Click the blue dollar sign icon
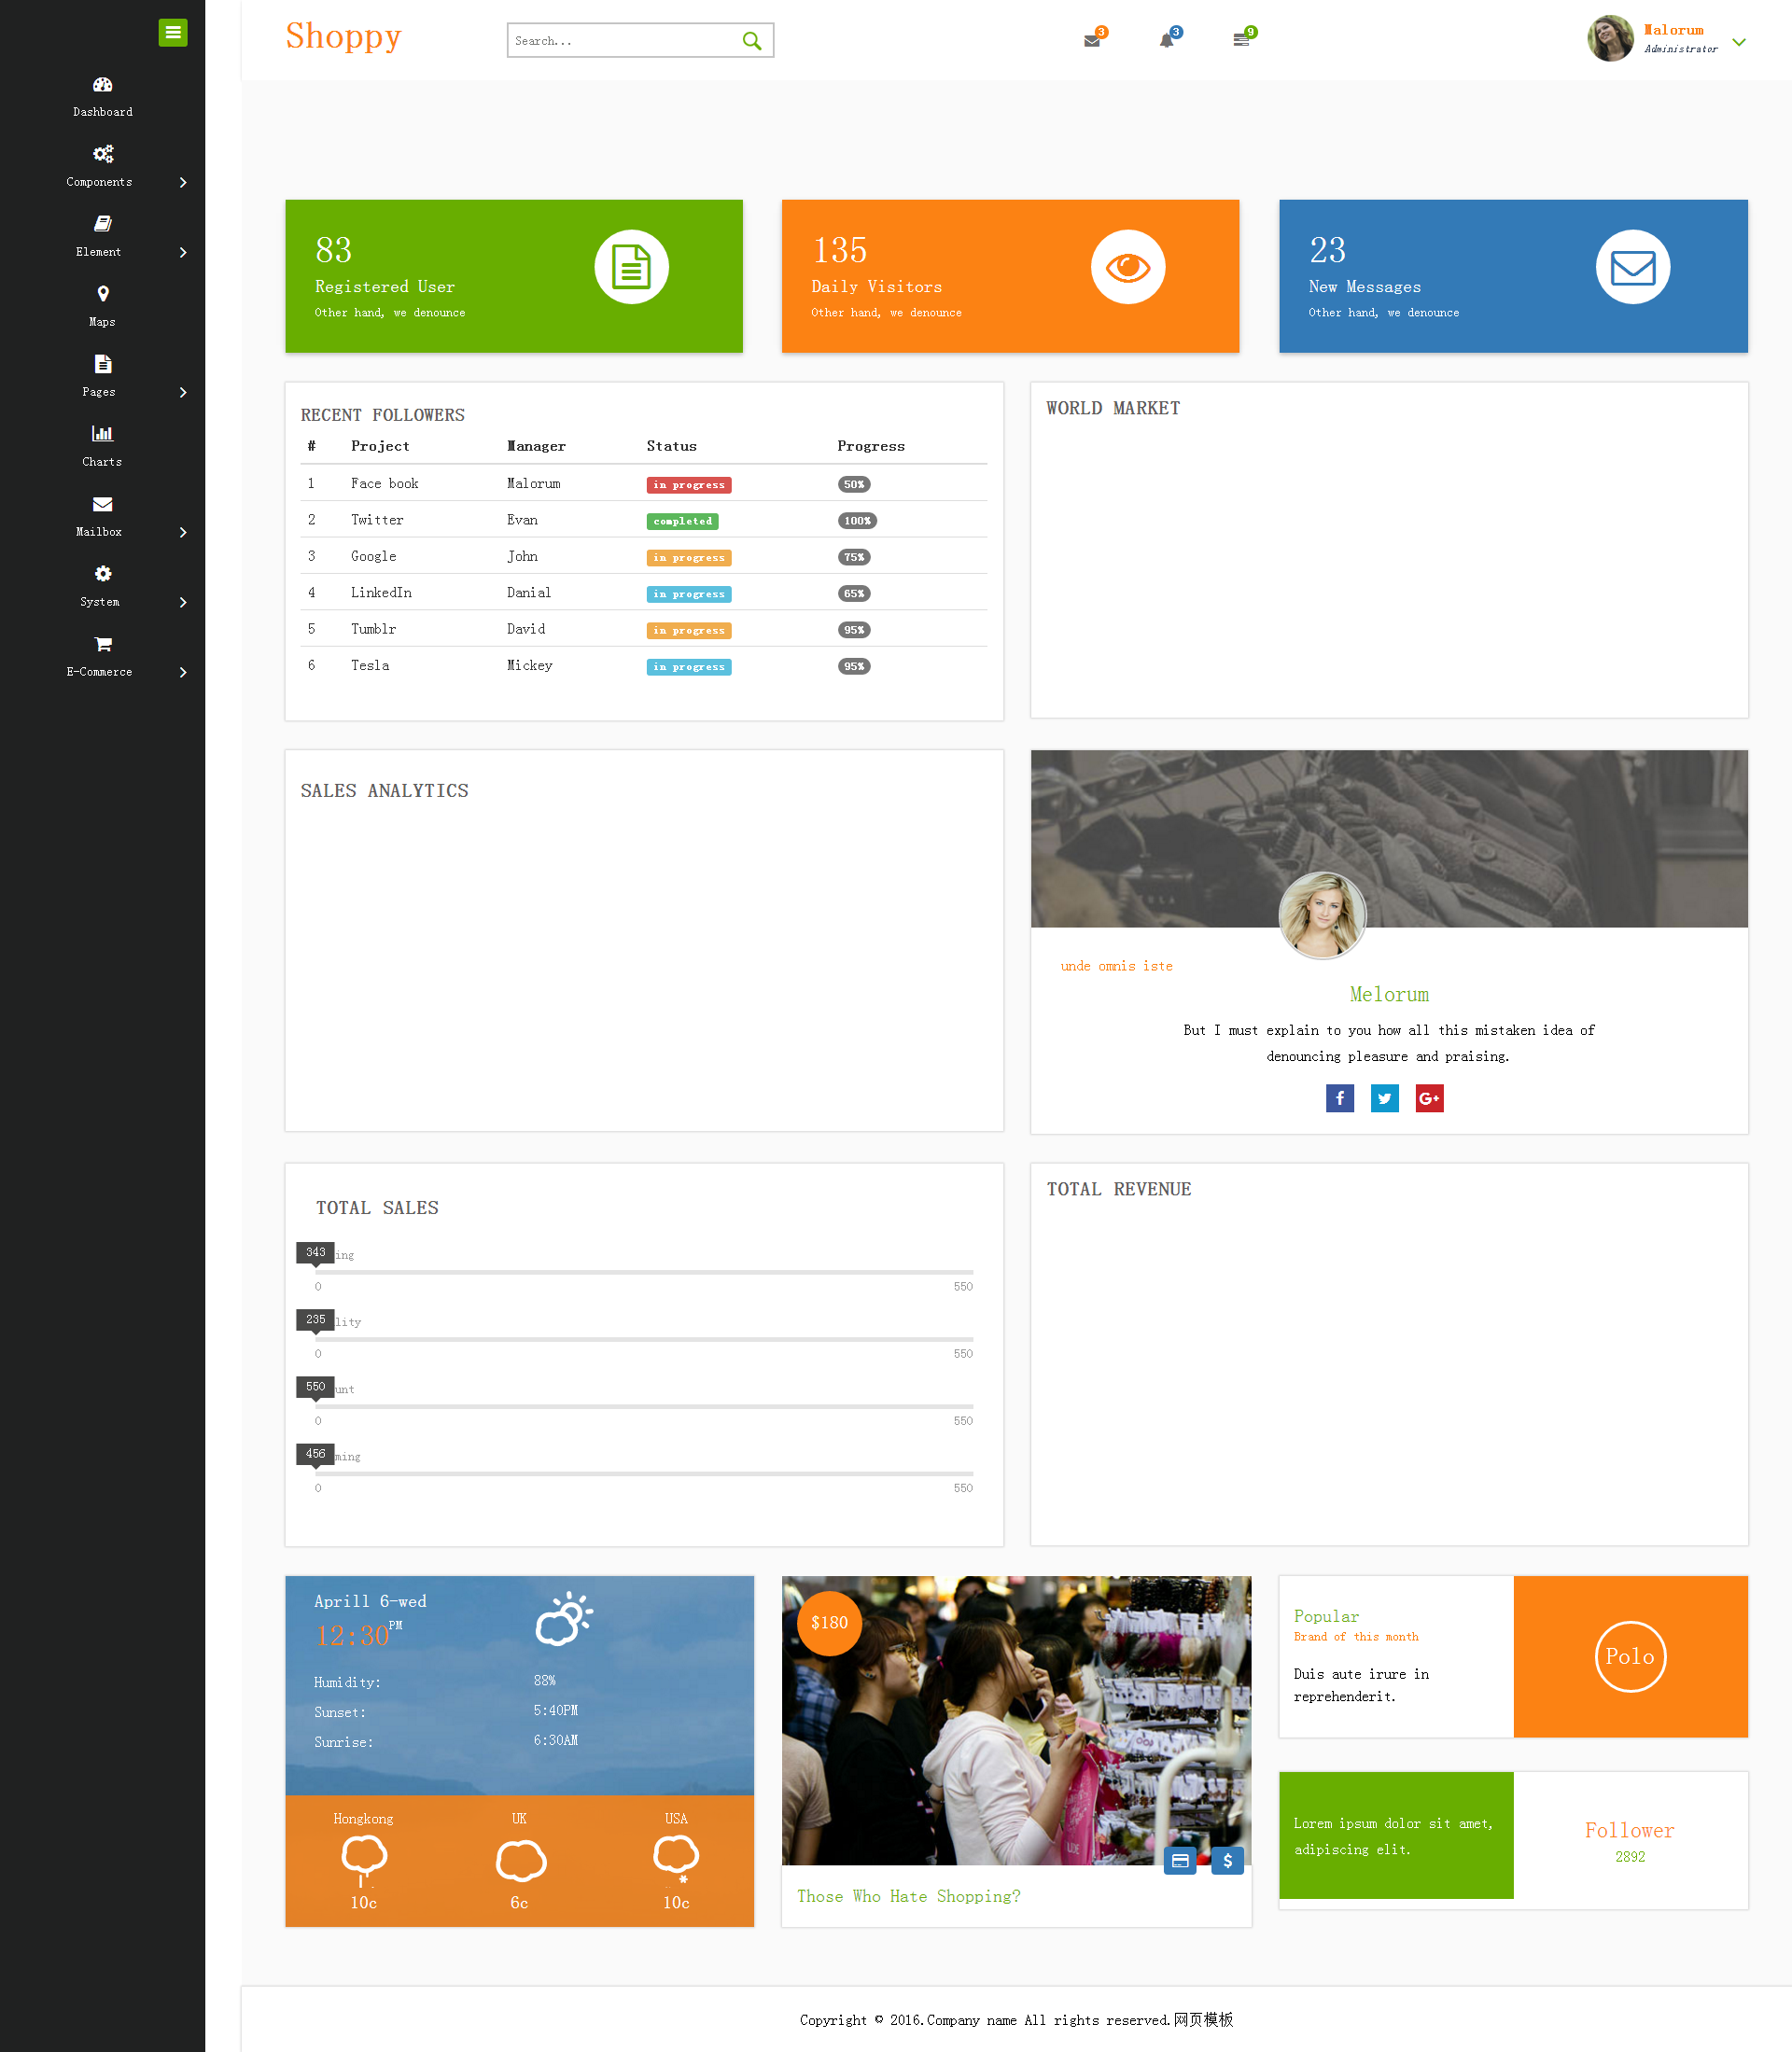The width and height of the screenshot is (1792, 2052). 1227,1861
